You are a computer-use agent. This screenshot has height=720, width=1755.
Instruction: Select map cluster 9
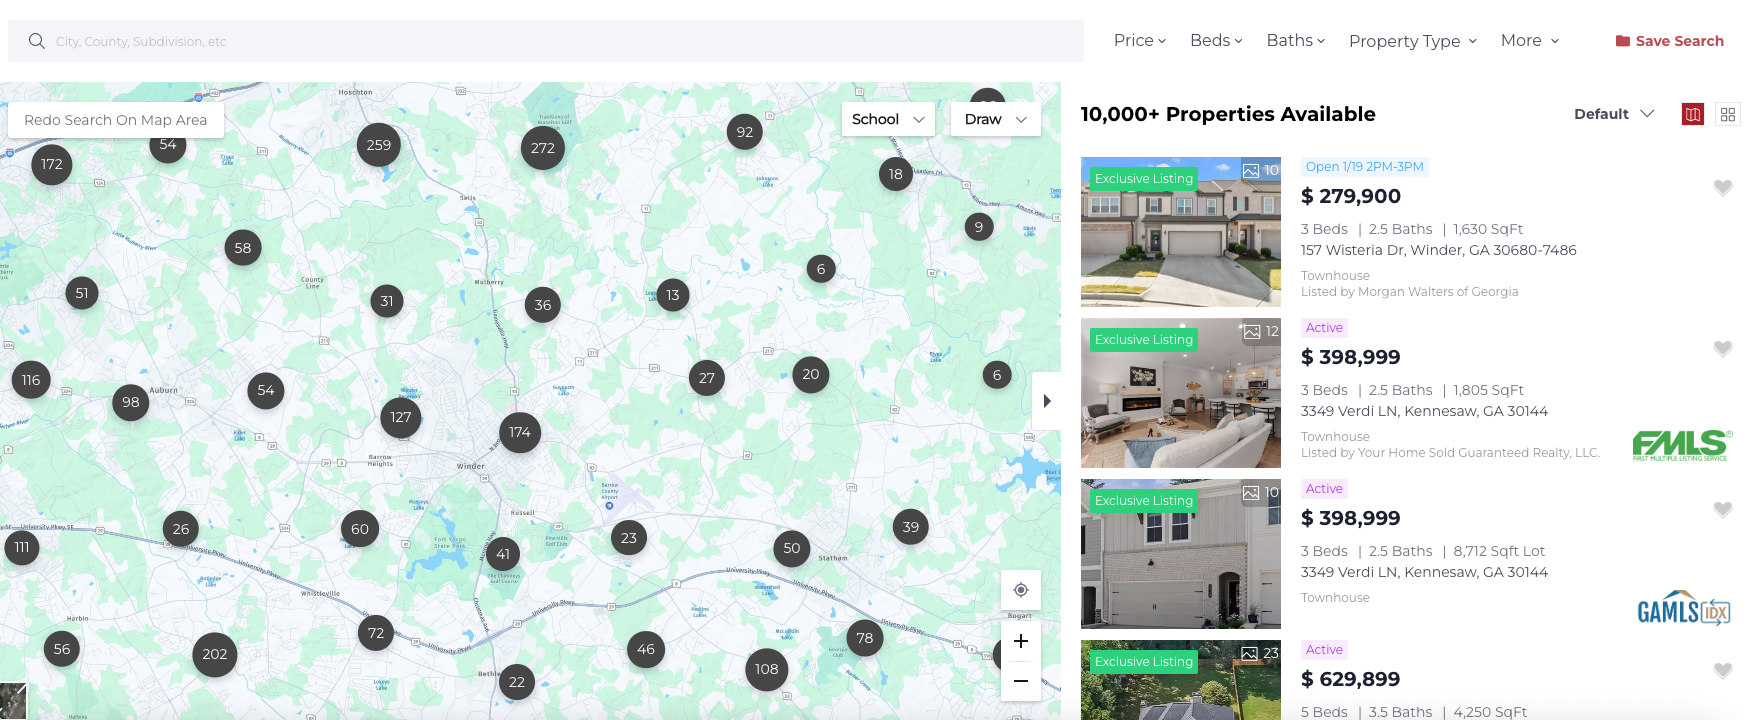tap(979, 227)
